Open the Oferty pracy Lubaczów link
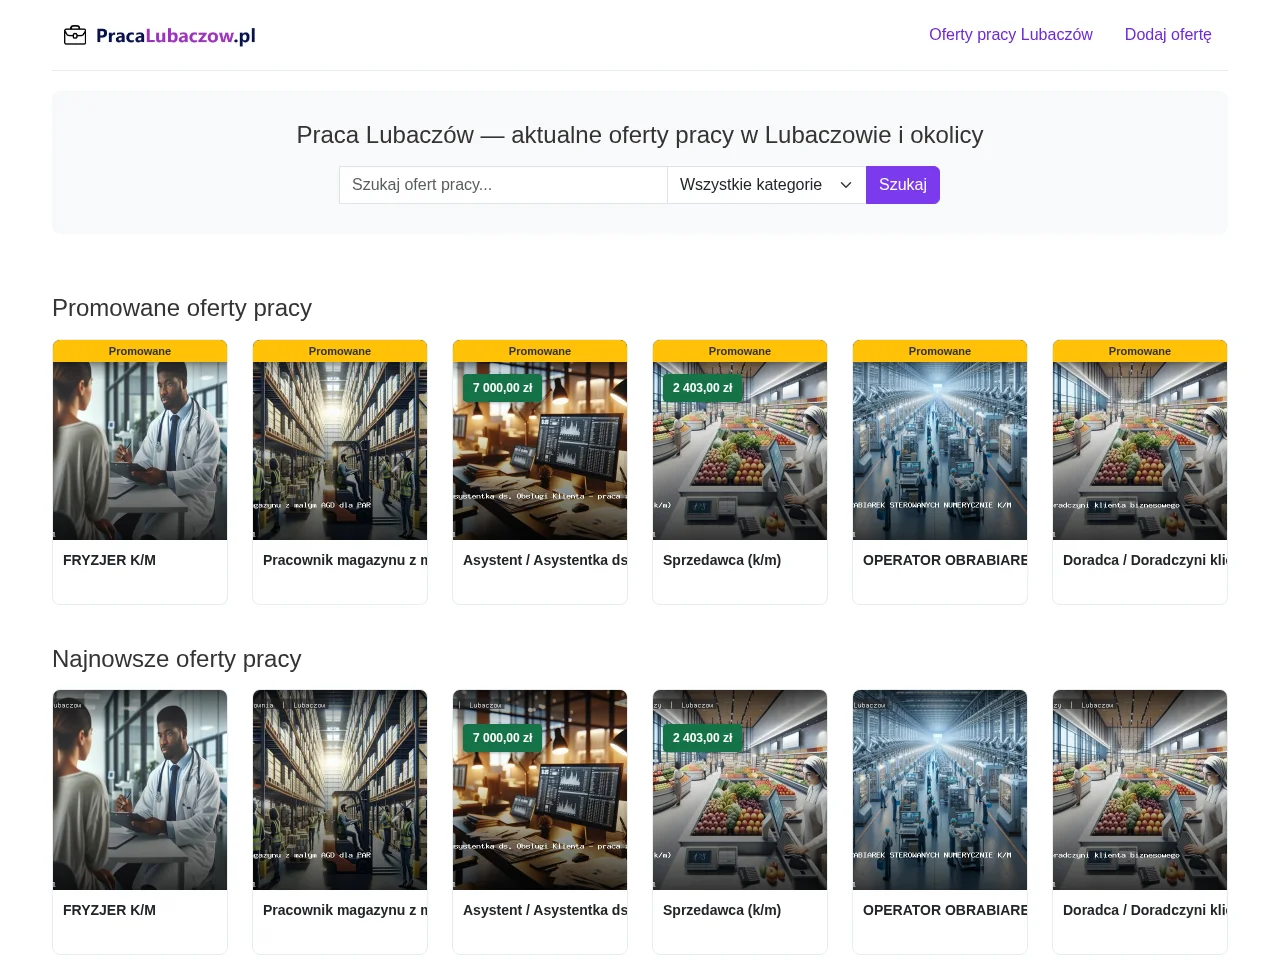The image size is (1280, 960). coord(1010,35)
